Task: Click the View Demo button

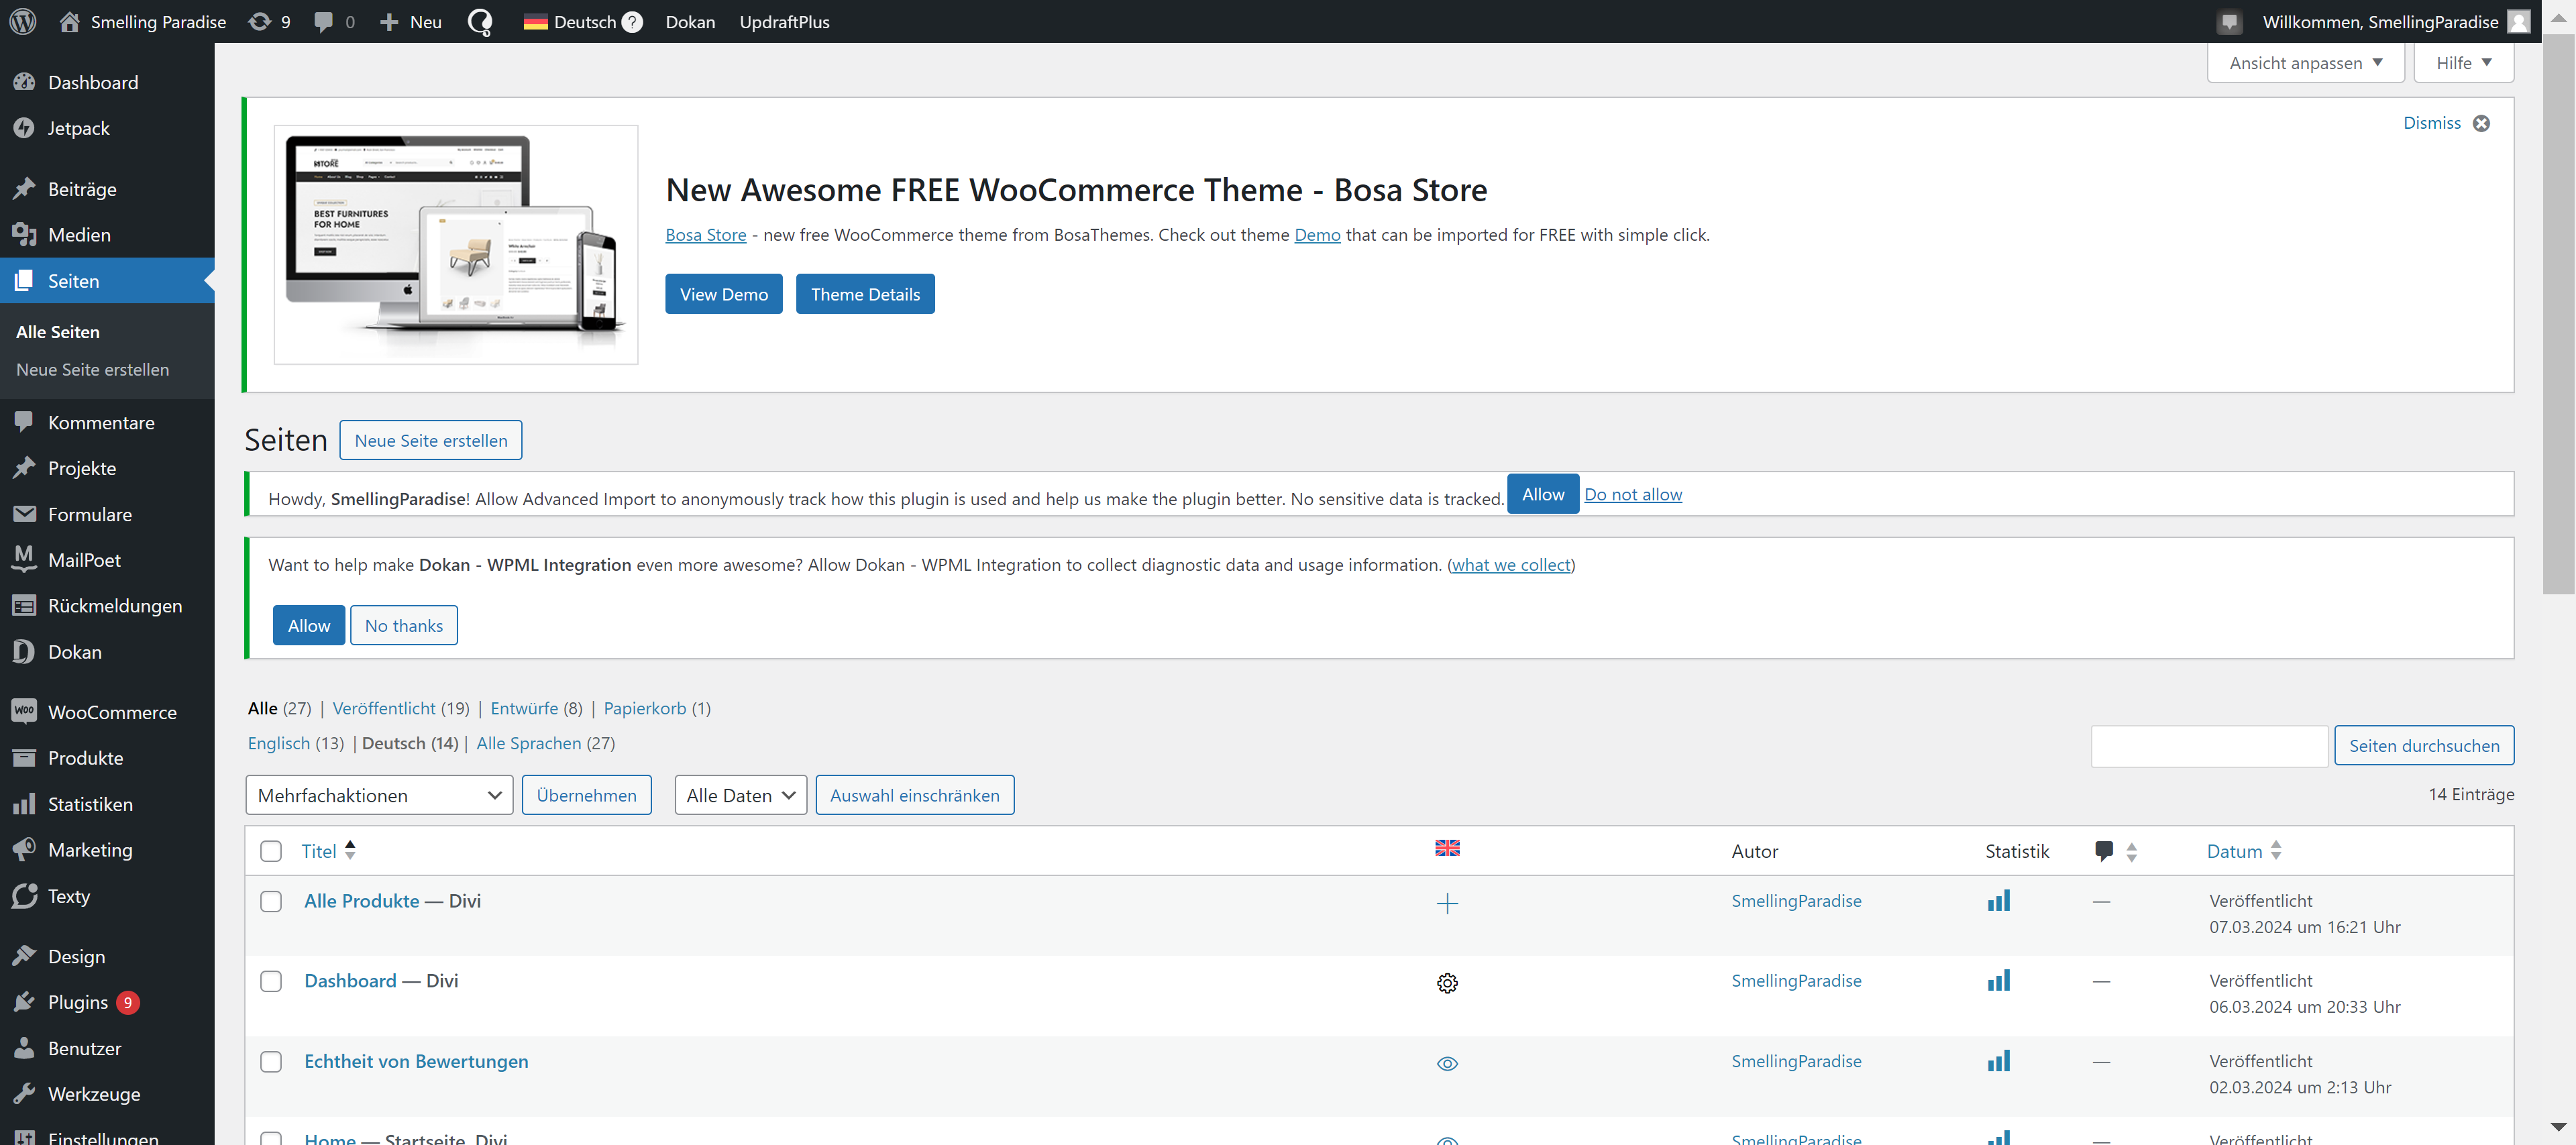Action: tap(724, 294)
